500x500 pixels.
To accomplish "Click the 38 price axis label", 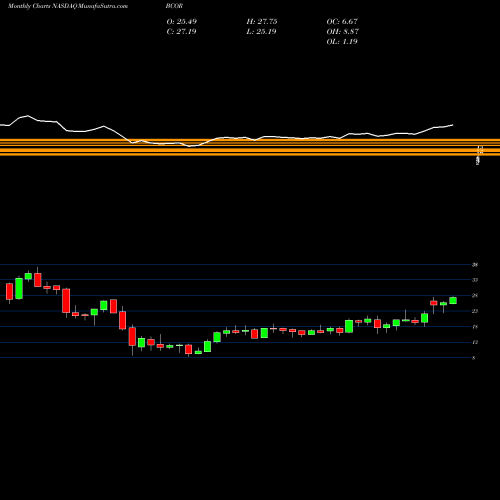I will (475, 265).
